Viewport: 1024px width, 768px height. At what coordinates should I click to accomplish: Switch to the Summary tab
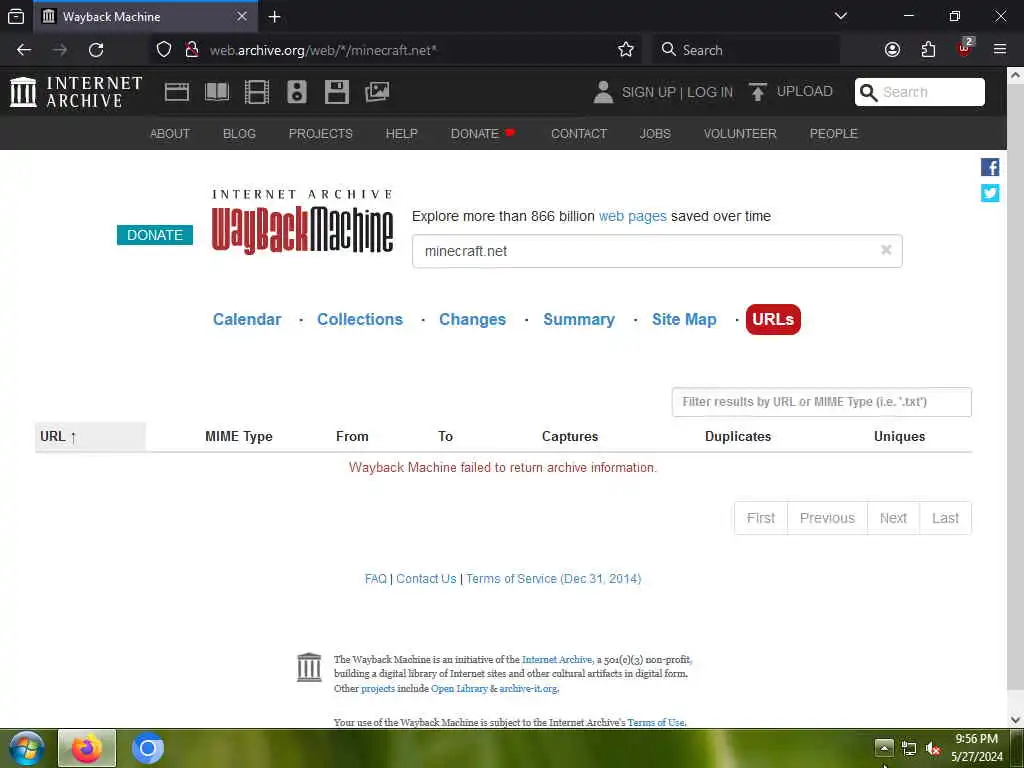click(579, 319)
